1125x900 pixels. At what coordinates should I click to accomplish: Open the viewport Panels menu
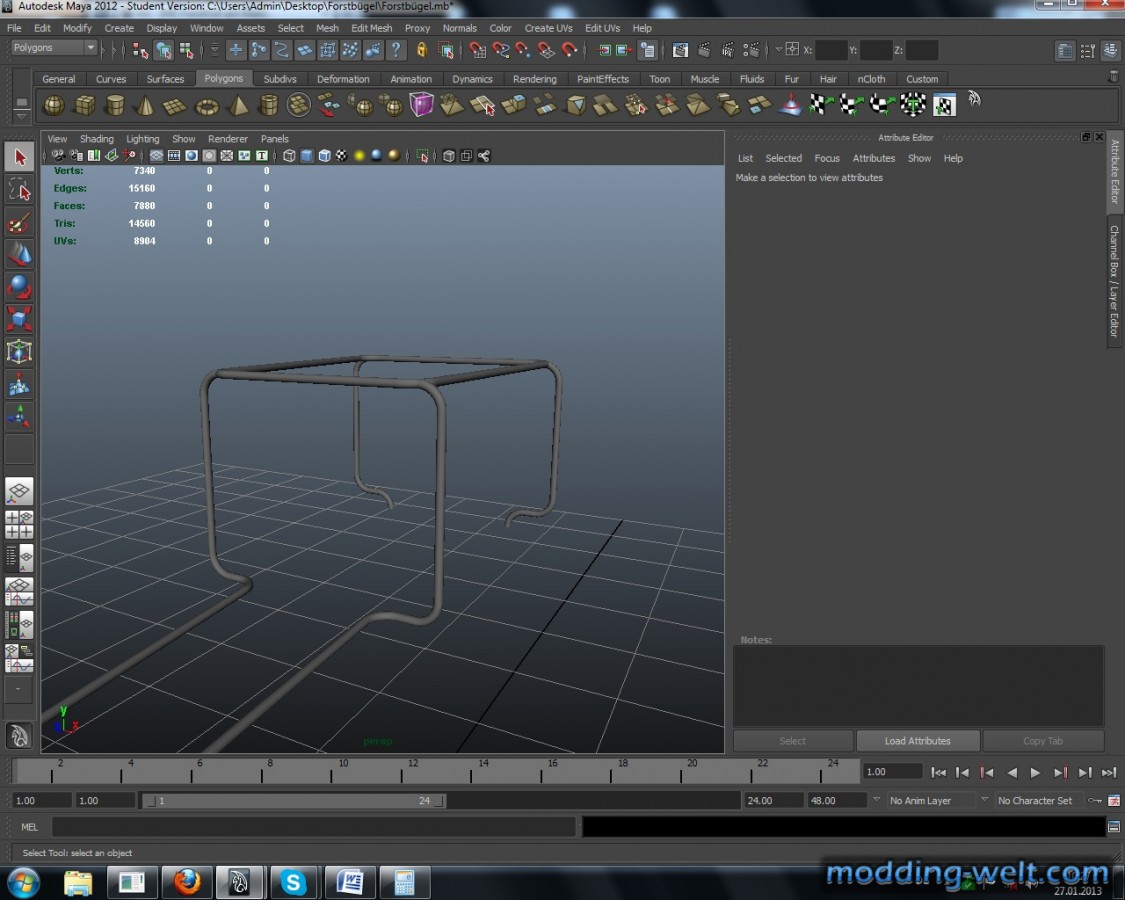(275, 139)
